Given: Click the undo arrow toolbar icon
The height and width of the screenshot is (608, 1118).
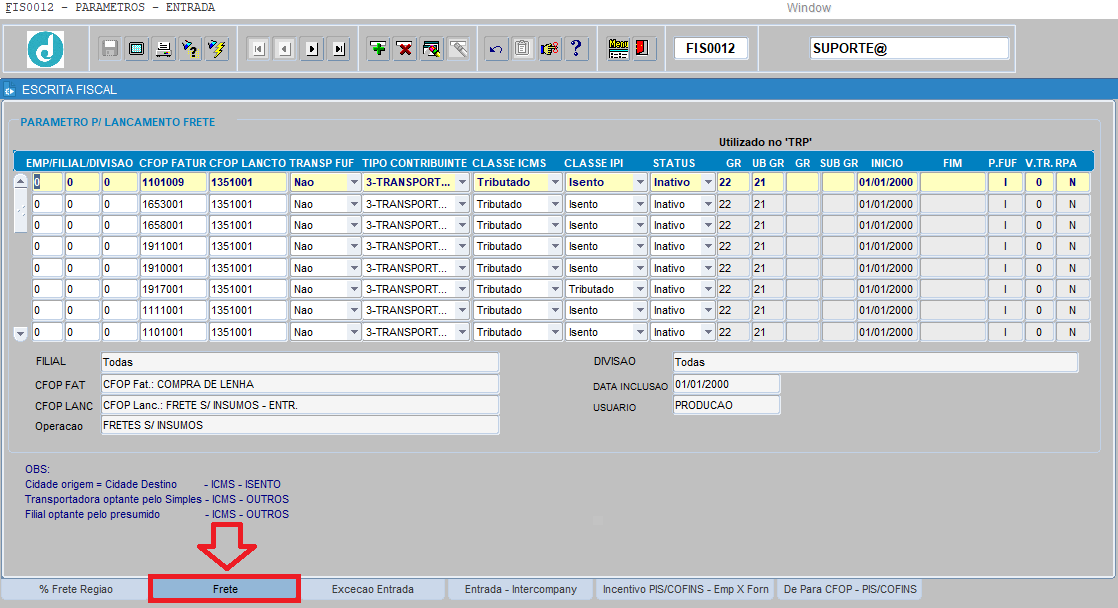Looking at the screenshot, I should (x=496, y=48).
